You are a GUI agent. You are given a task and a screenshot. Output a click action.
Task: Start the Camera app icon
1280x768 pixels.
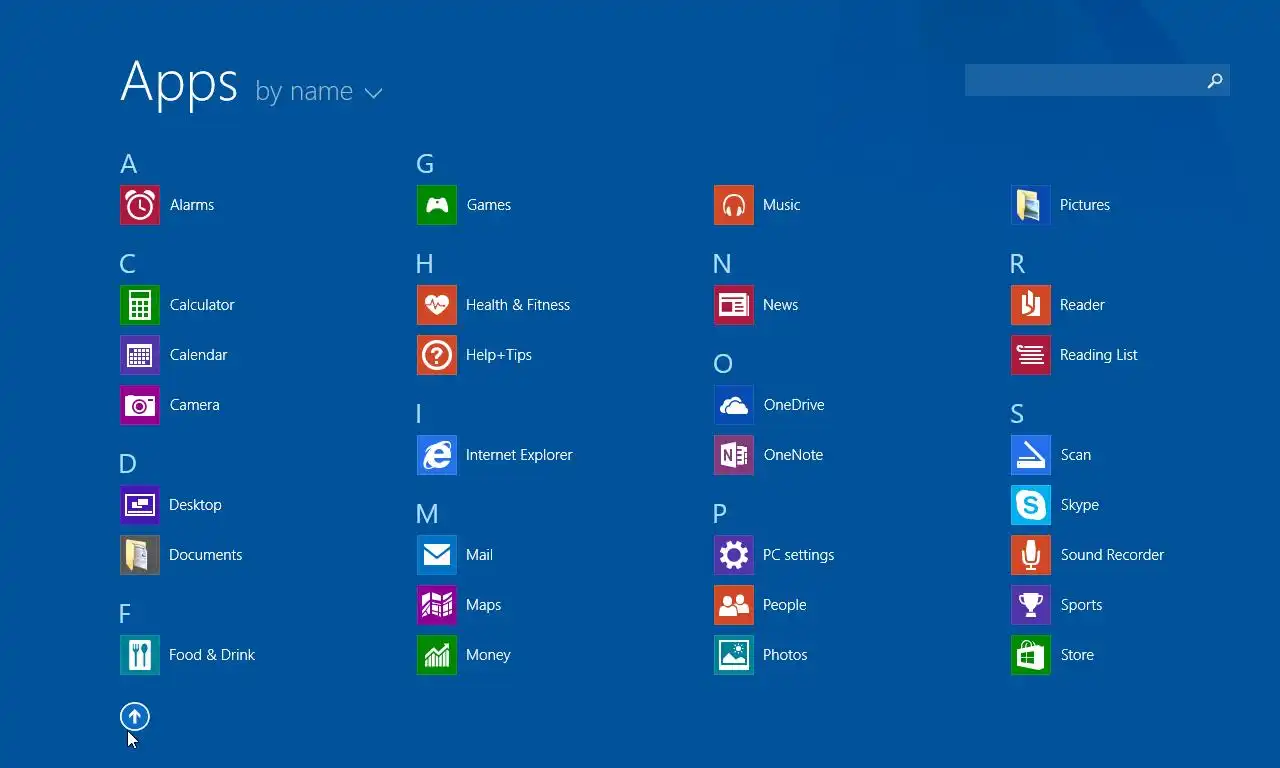pos(140,405)
